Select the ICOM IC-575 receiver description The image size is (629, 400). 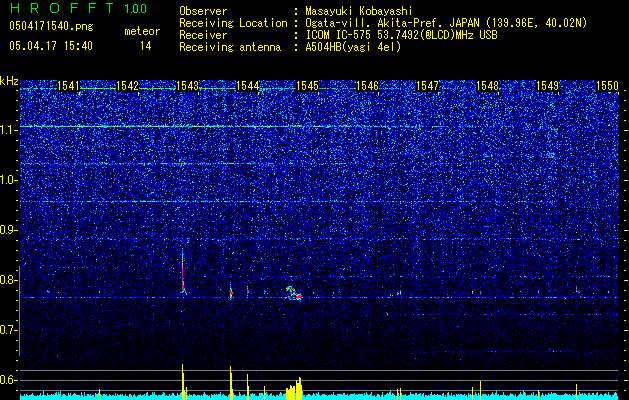pos(401,35)
